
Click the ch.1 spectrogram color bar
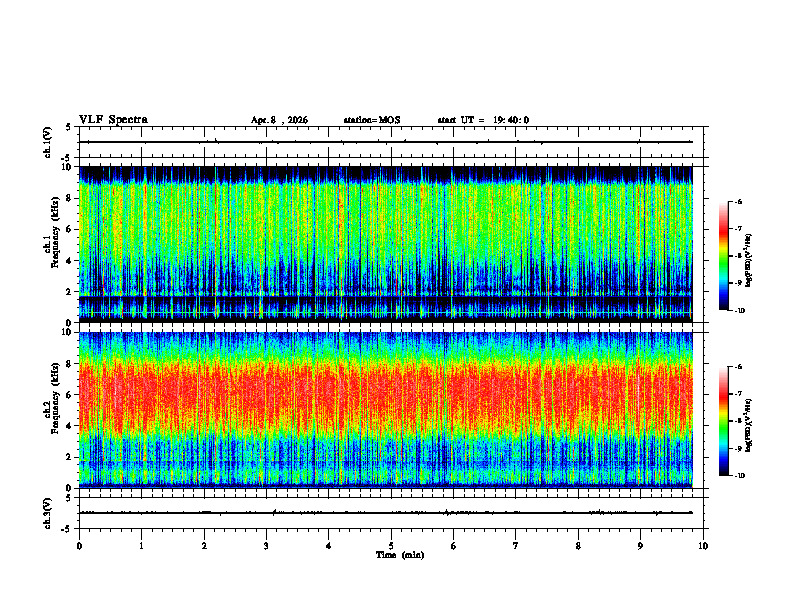point(723,256)
